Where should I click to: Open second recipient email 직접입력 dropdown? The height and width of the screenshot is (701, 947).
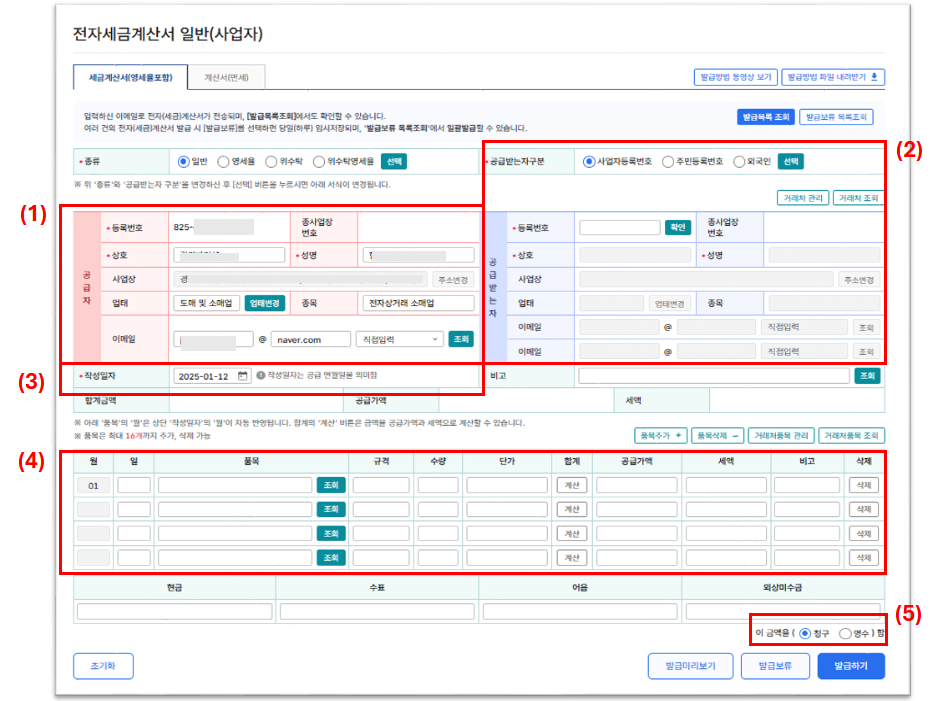click(803, 351)
